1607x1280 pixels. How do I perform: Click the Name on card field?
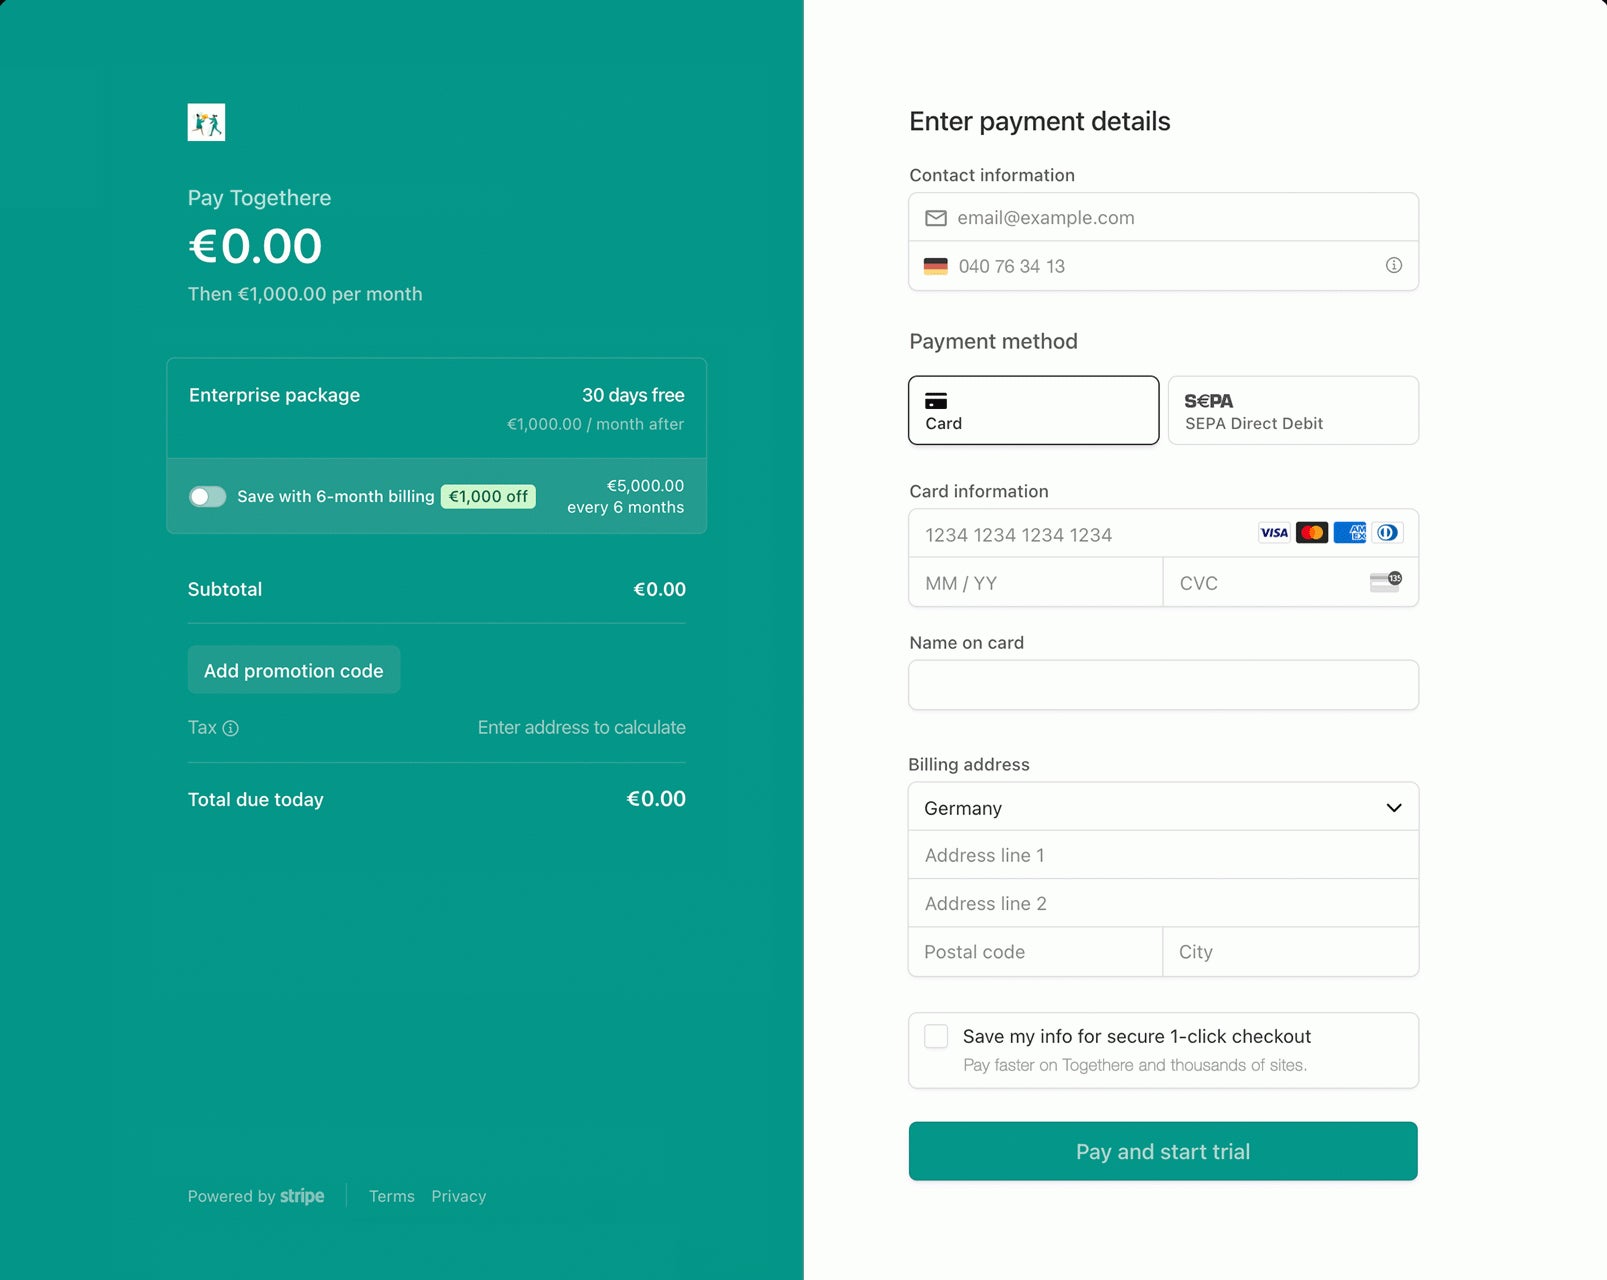coord(1162,685)
